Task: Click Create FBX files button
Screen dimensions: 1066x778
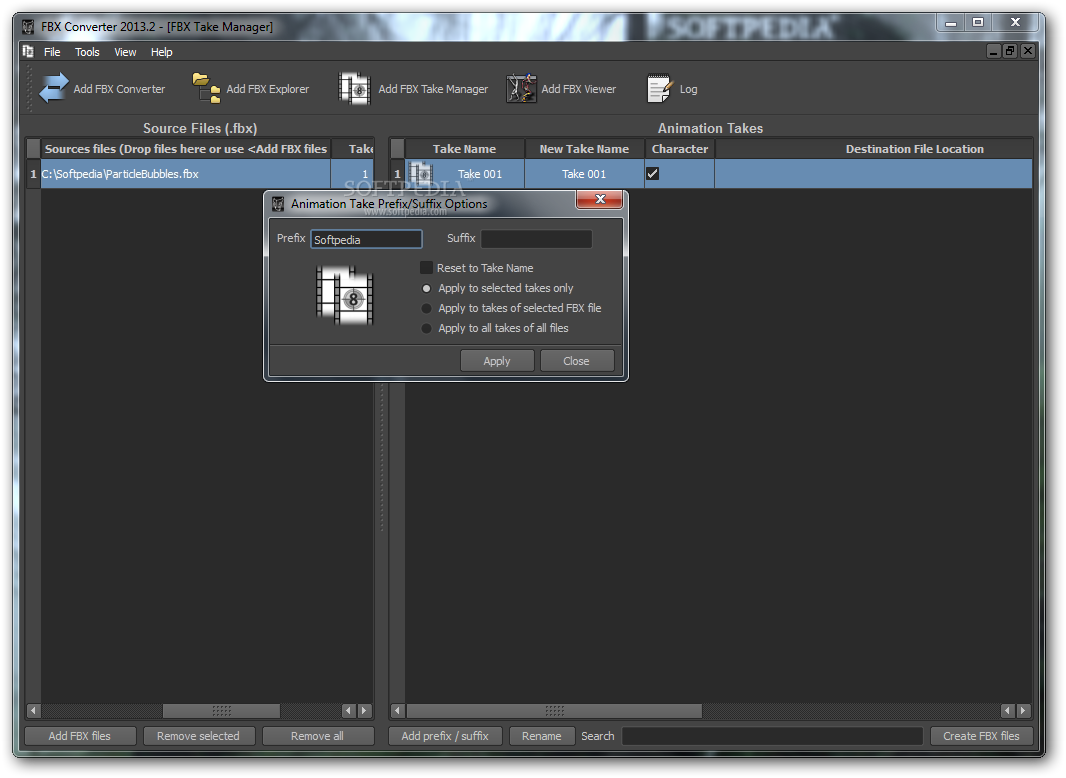Action: click(x=981, y=736)
